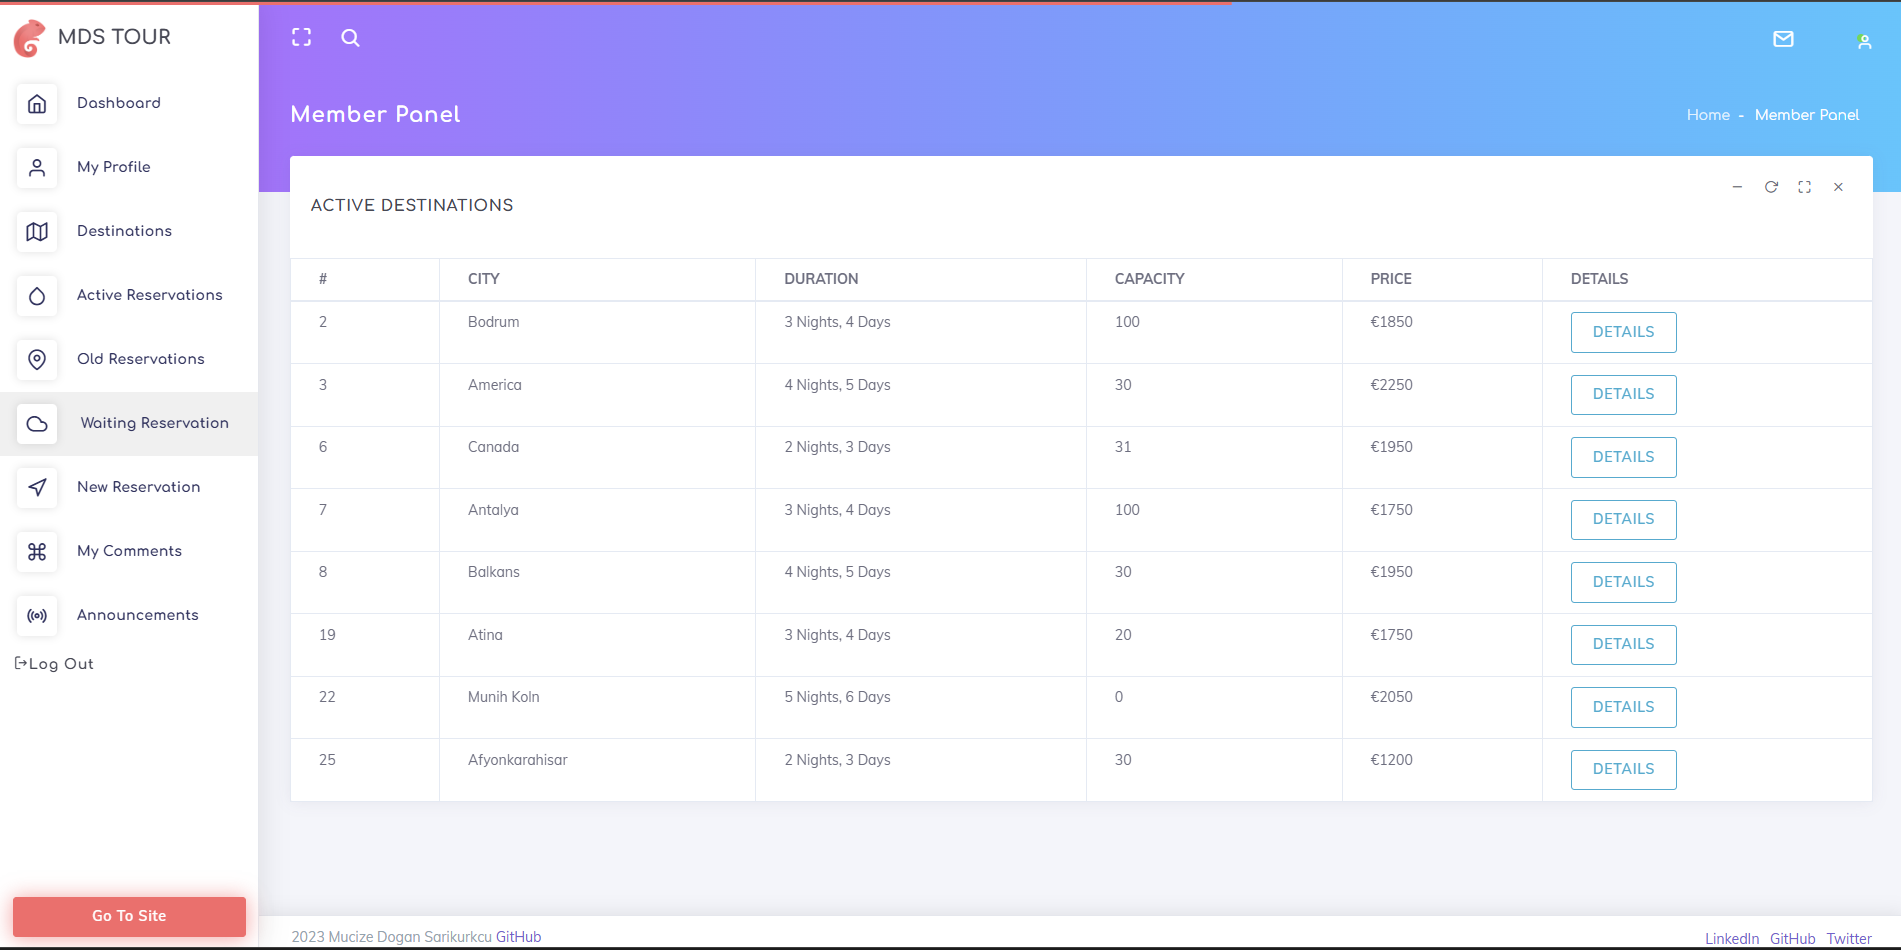The width and height of the screenshot is (1901, 950).
Task: Click the New Reservation arrow icon
Action: pyautogui.click(x=37, y=488)
